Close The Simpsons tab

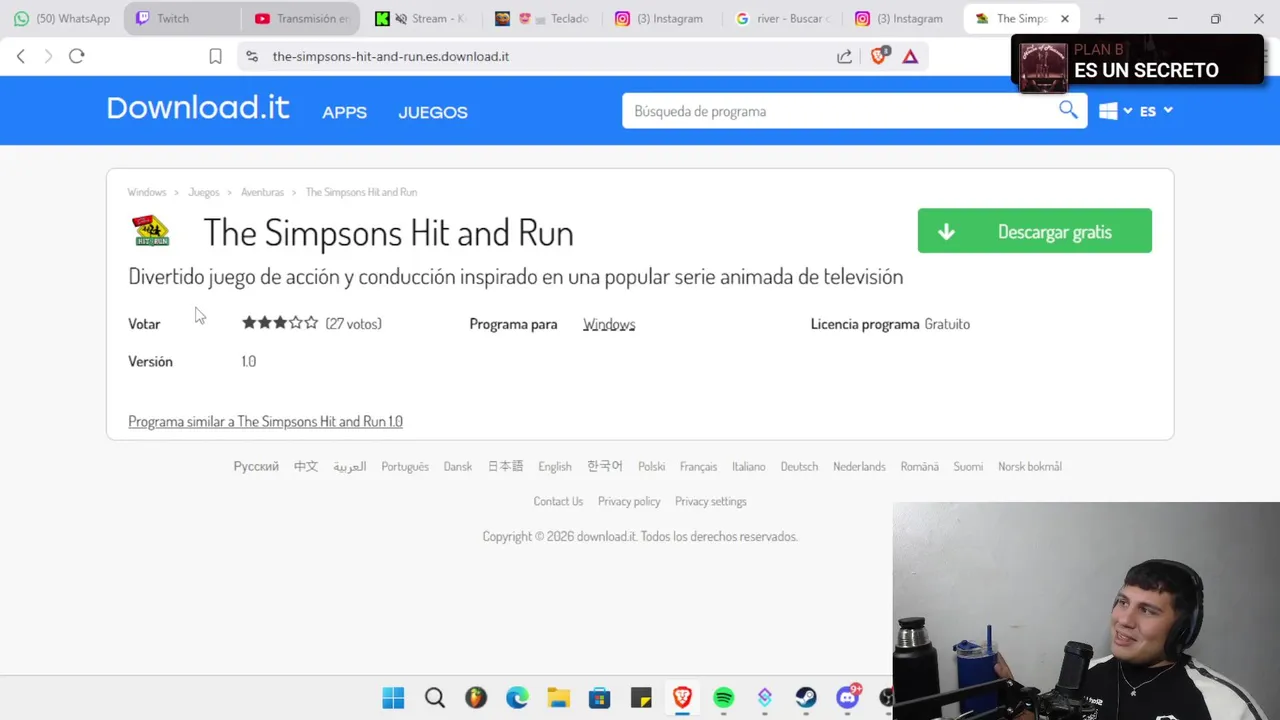(x=1065, y=18)
